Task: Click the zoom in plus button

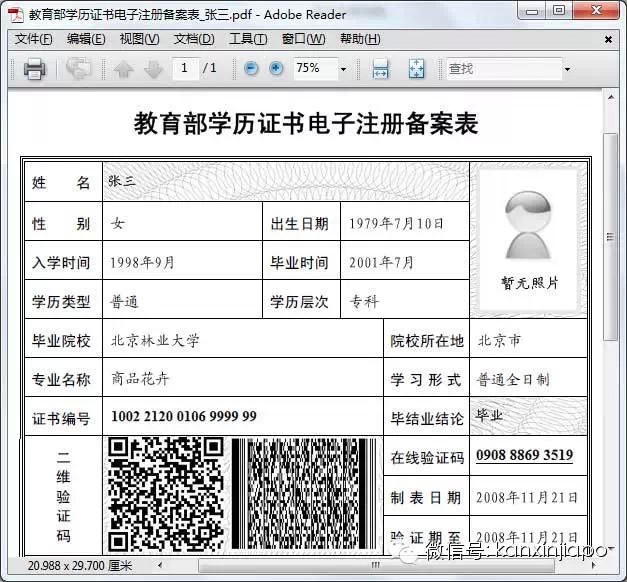Action: pos(276,69)
